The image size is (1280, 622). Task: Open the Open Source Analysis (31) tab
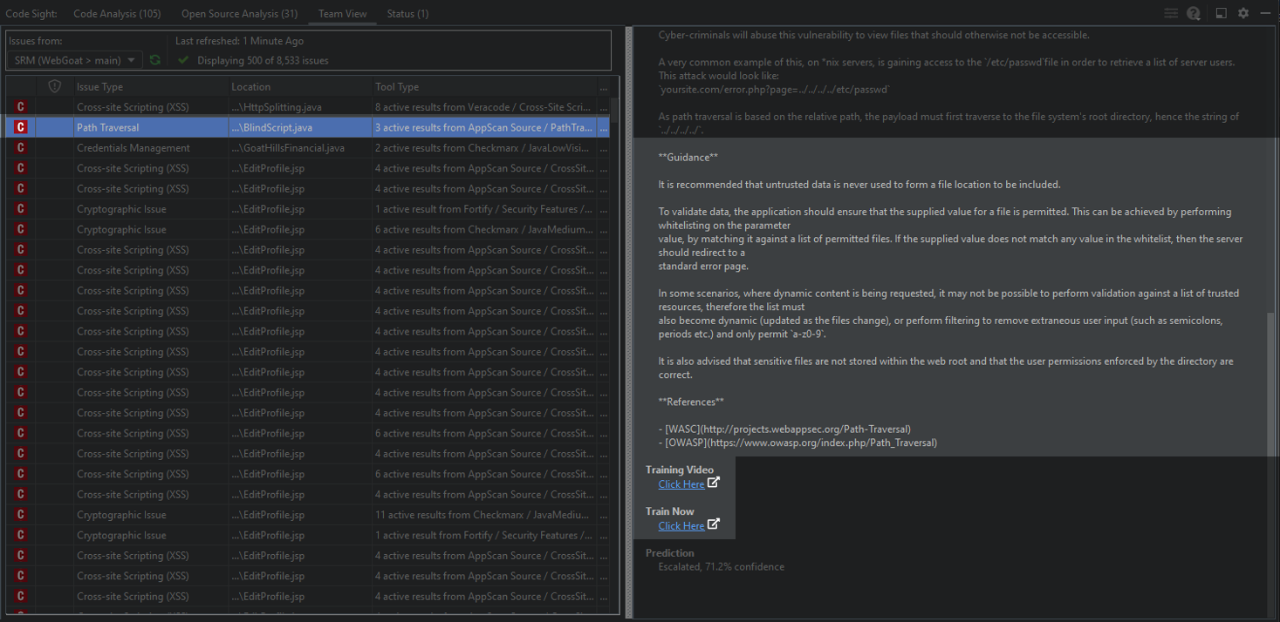point(239,13)
